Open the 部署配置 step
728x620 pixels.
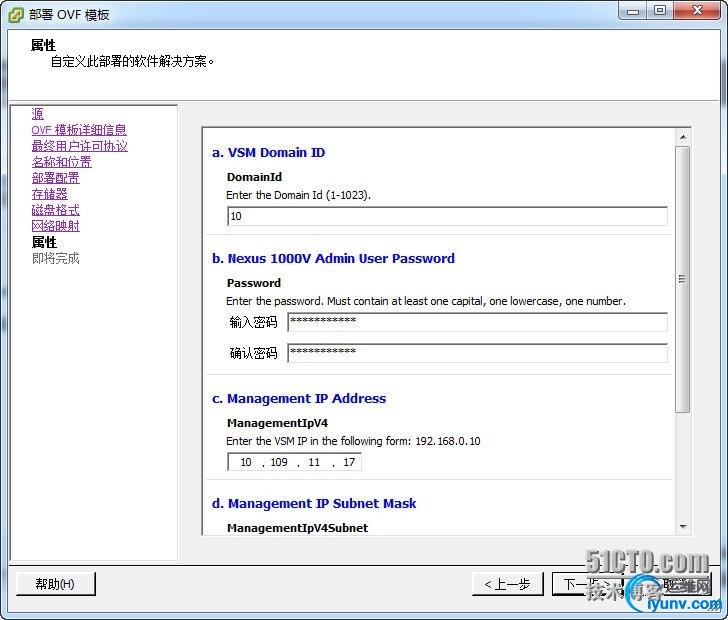click(56, 178)
